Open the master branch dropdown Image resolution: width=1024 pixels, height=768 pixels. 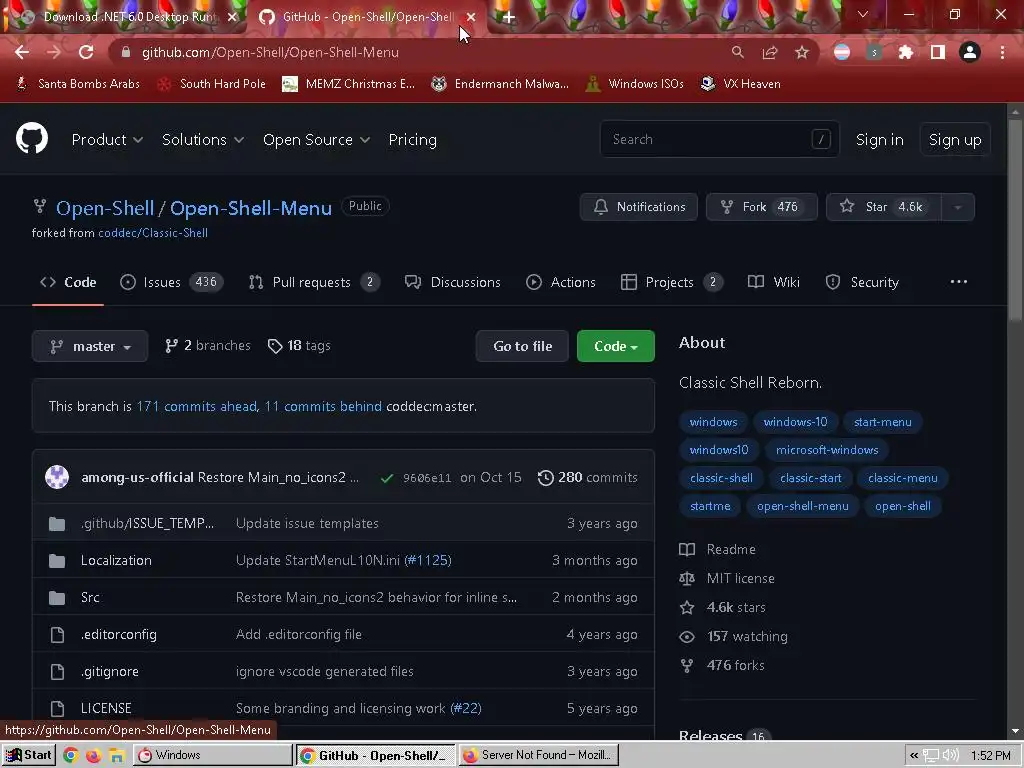[90, 346]
